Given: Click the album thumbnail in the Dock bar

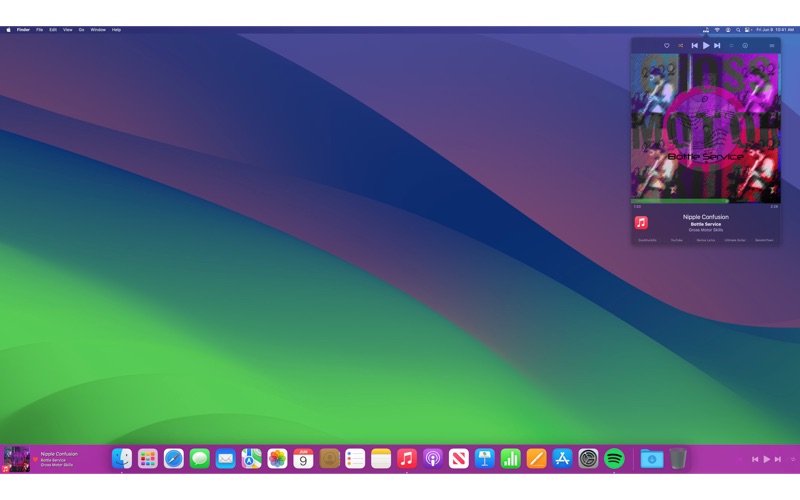Looking at the screenshot, I should pyautogui.click(x=16, y=459).
